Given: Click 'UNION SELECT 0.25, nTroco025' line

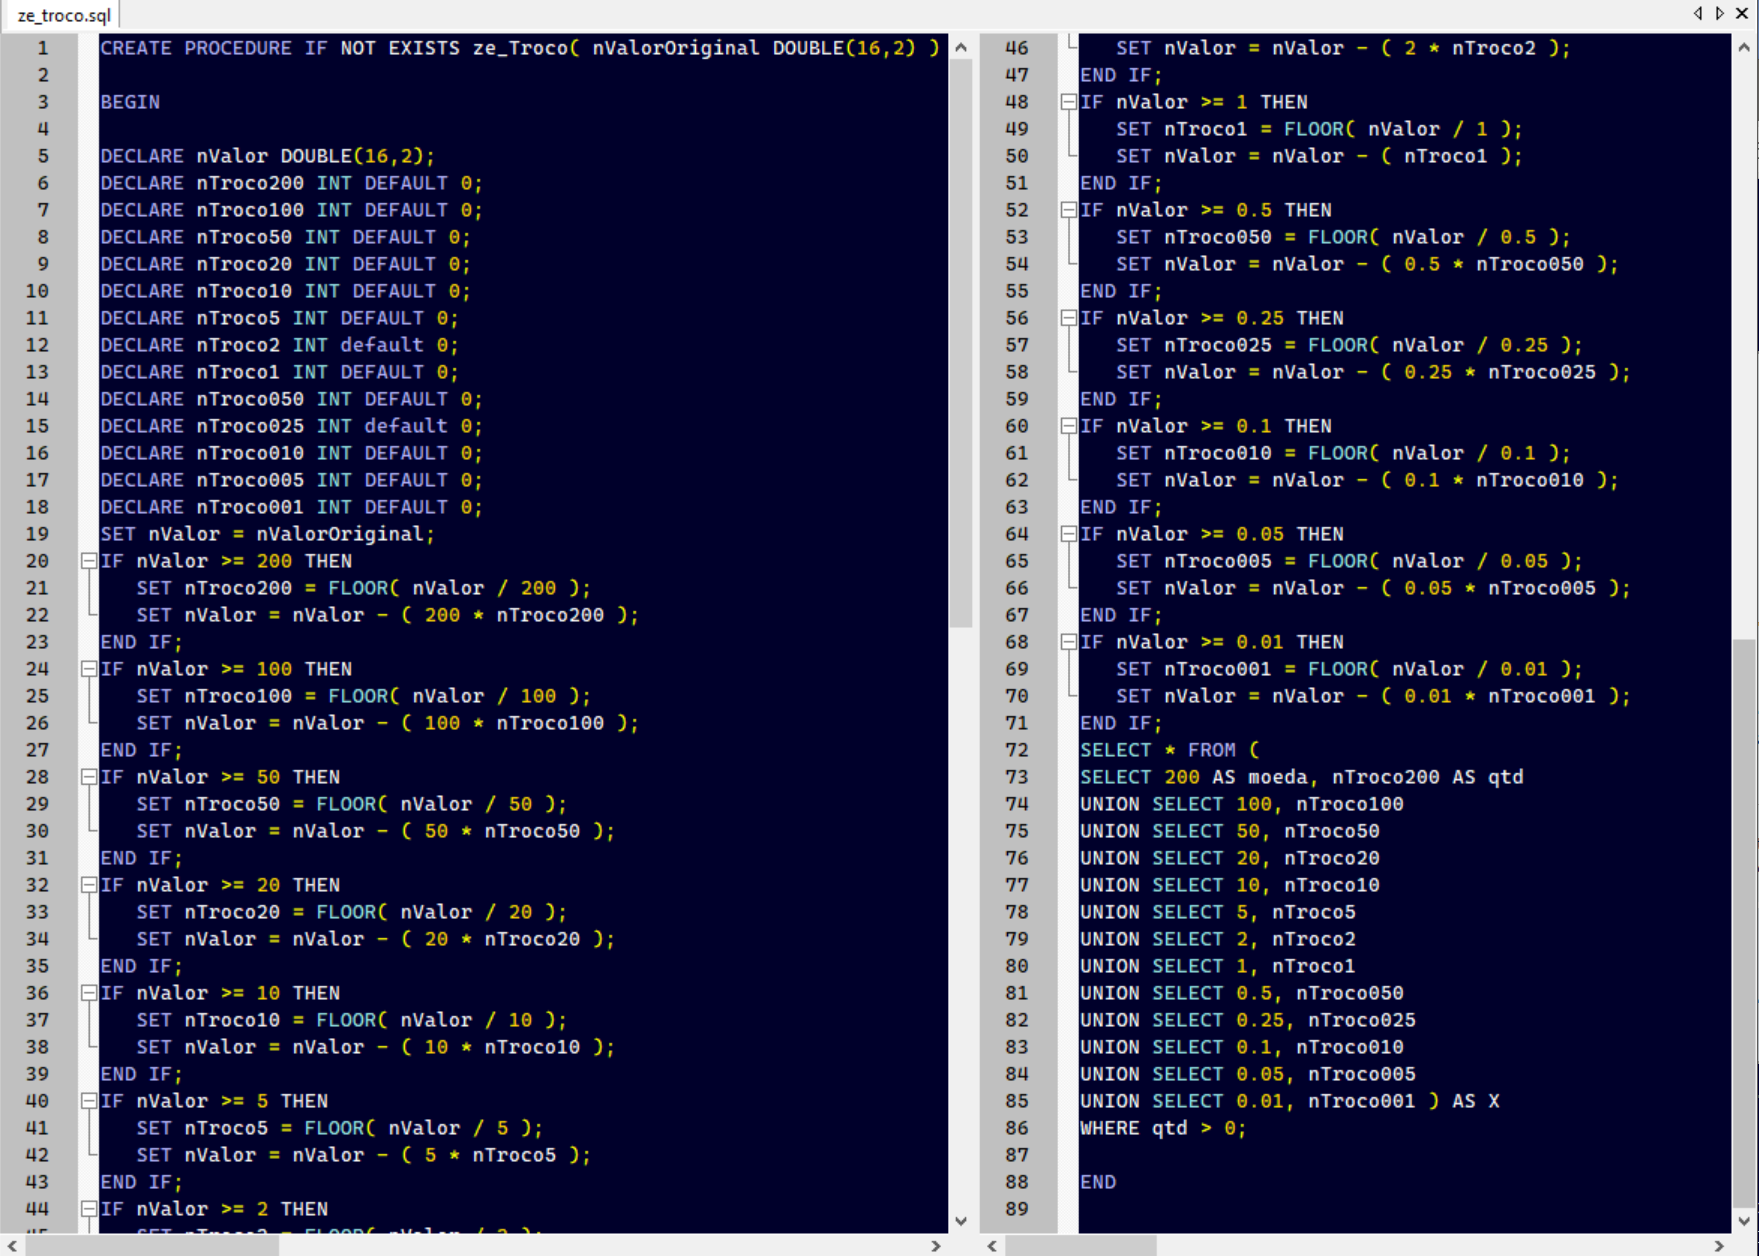Looking at the screenshot, I should click(1247, 1020).
